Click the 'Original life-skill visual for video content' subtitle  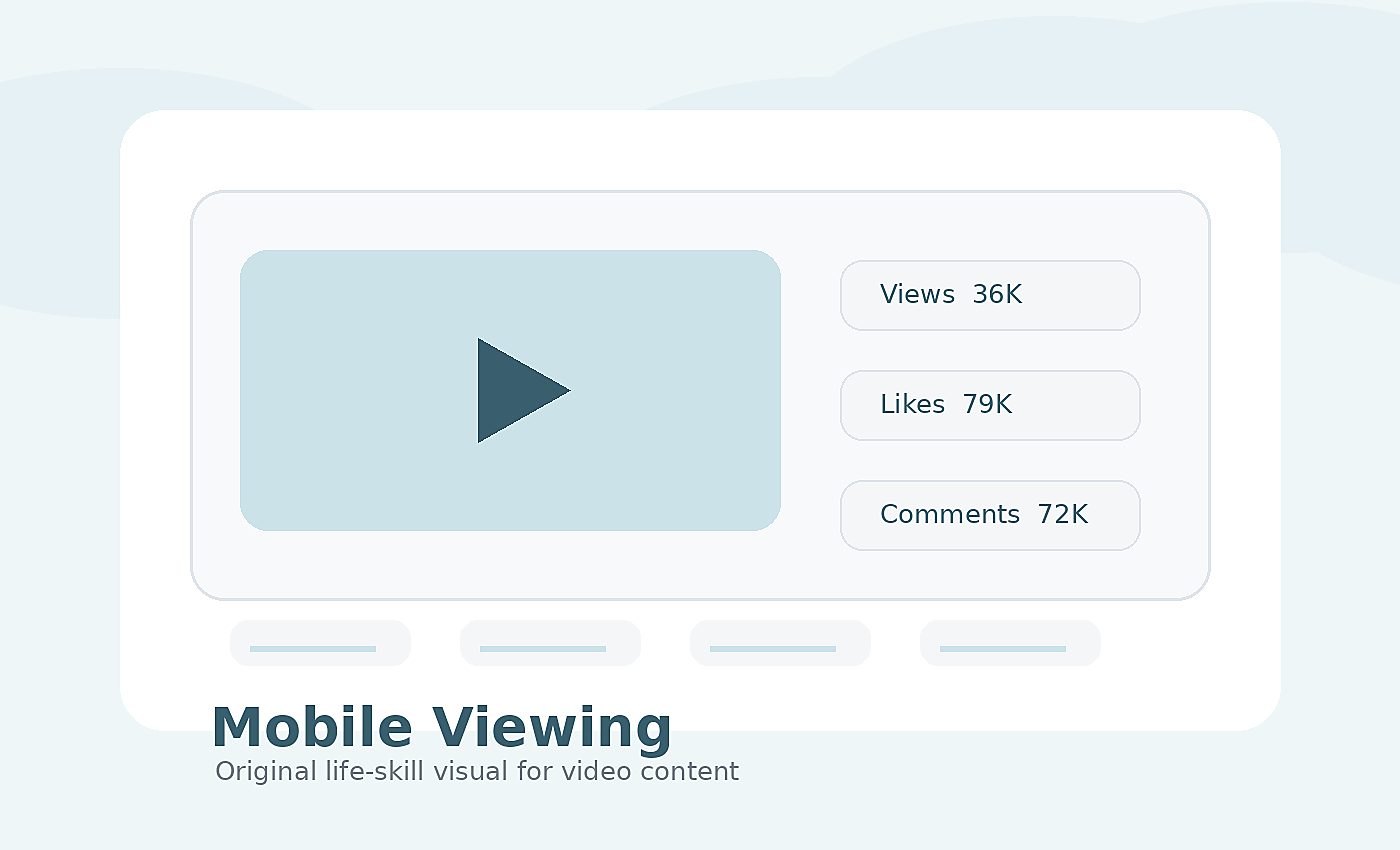click(477, 771)
